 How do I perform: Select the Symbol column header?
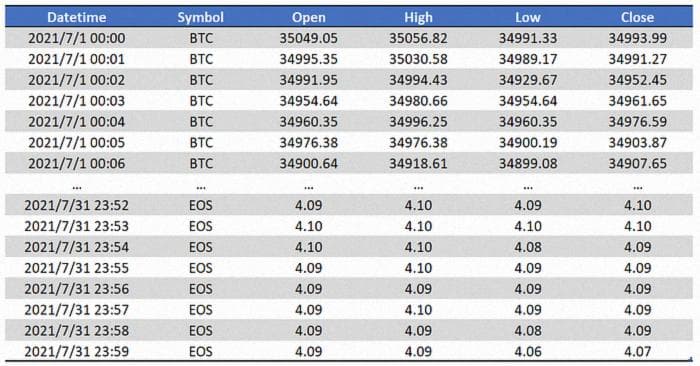[200, 17]
